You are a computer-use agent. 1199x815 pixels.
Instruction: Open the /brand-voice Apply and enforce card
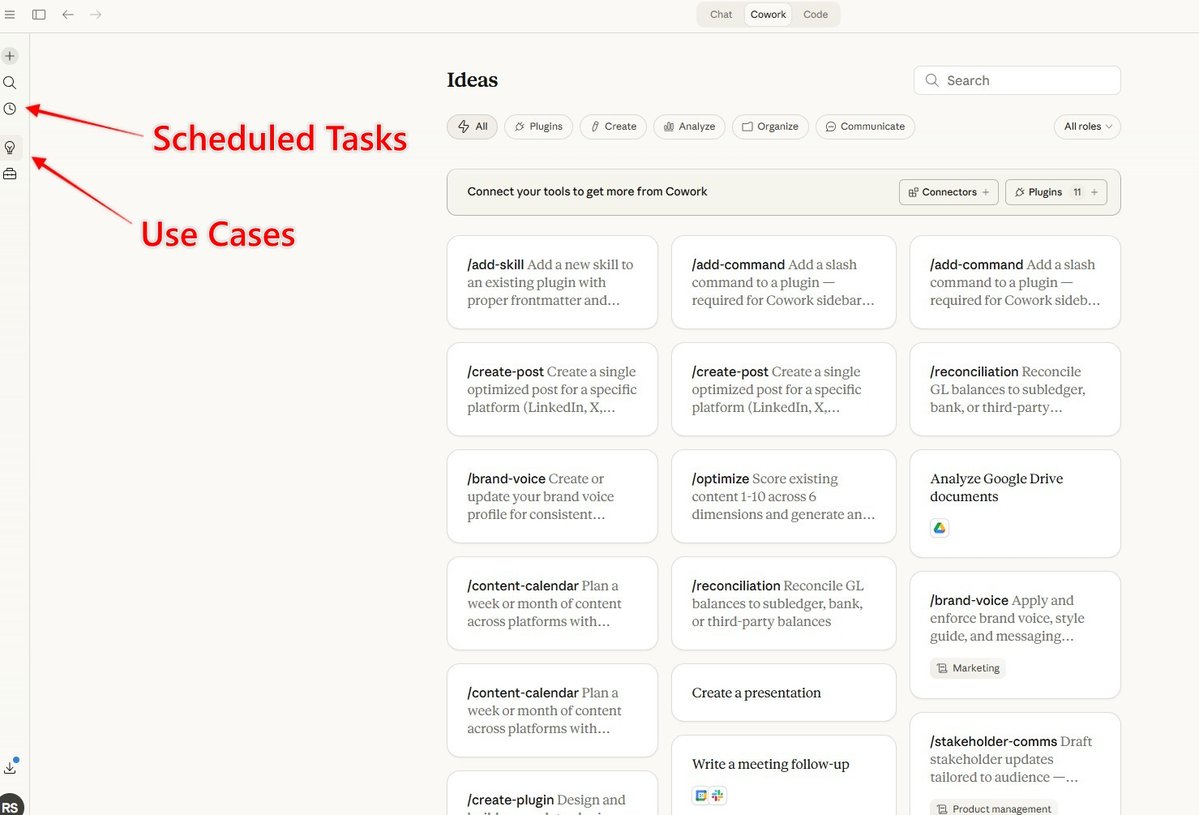(x=1015, y=635)
